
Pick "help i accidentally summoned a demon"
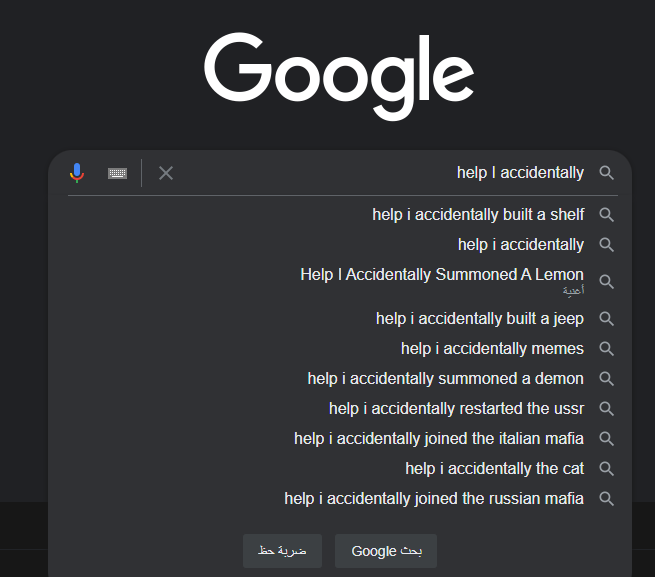pos(445,379)
